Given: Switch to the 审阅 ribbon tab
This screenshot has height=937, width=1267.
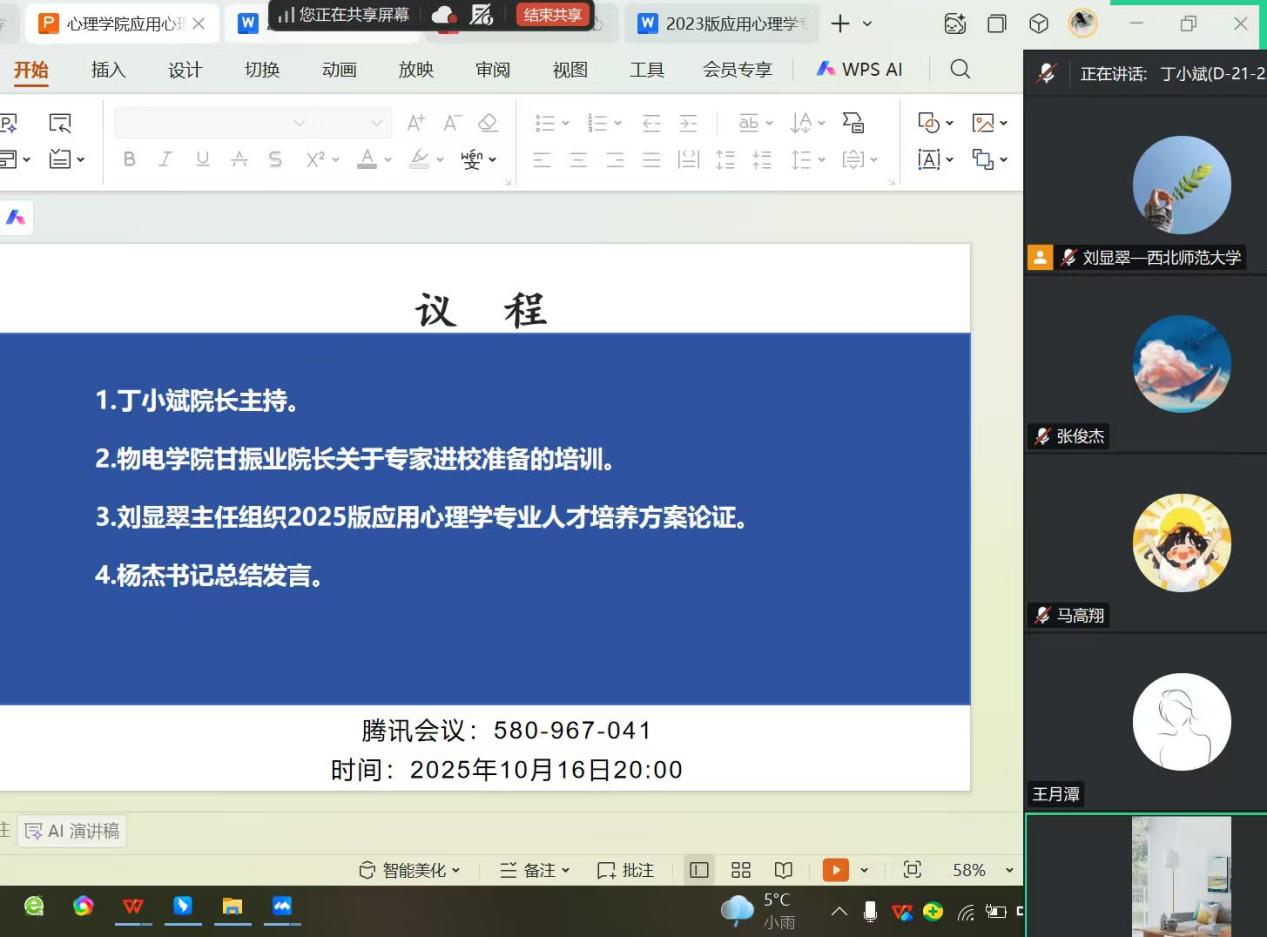Looking at the screenshot, I should (x=493, y=69).
